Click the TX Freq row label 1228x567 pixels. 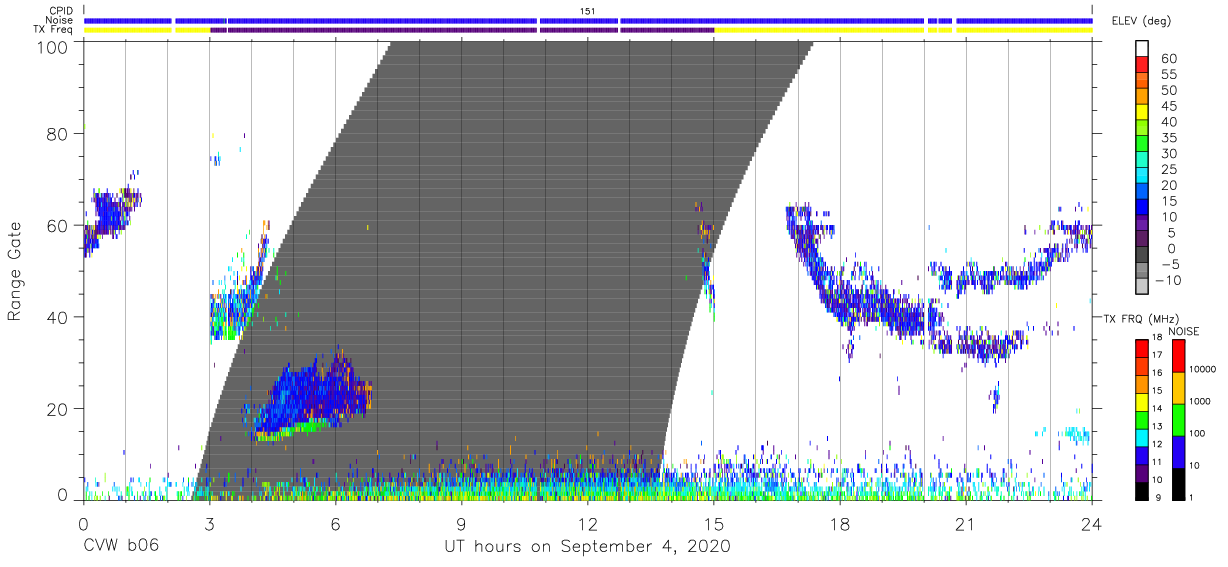click(x=53, y=30)
